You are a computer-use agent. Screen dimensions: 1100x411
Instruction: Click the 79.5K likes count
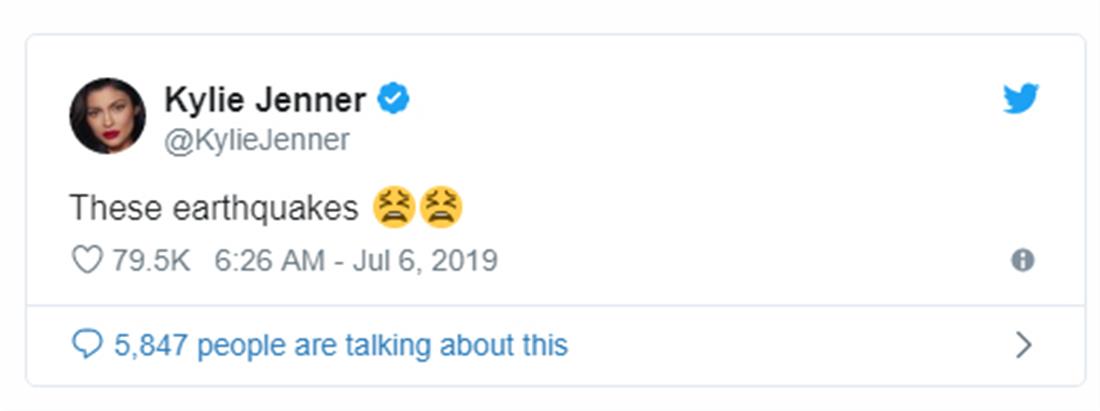pos(151,261)
